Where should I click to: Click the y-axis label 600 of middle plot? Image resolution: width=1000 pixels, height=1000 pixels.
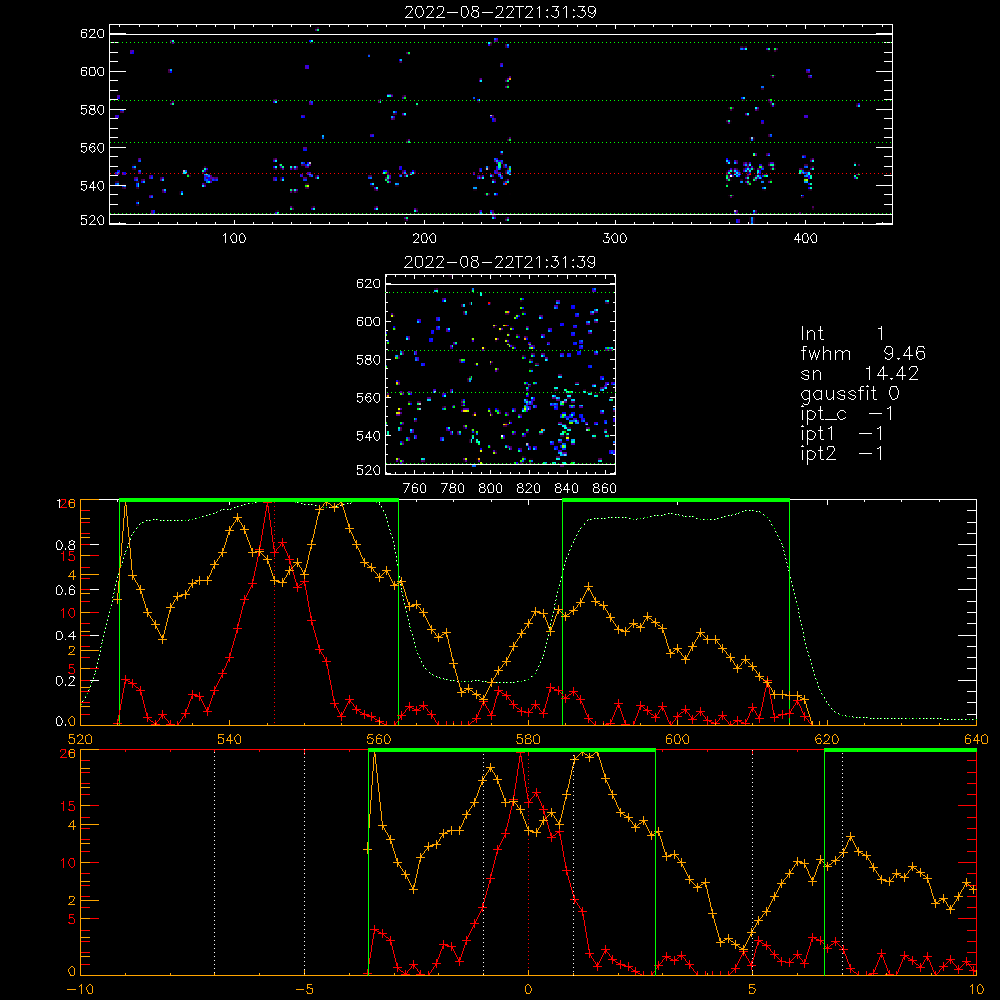pyautogui.click(x=368, y=321)
